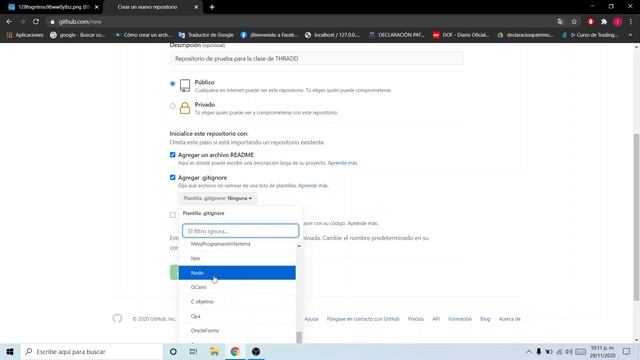Choose Opa from the .gitignore template list
Screen dimensions: 640x360
pos(237,316)
